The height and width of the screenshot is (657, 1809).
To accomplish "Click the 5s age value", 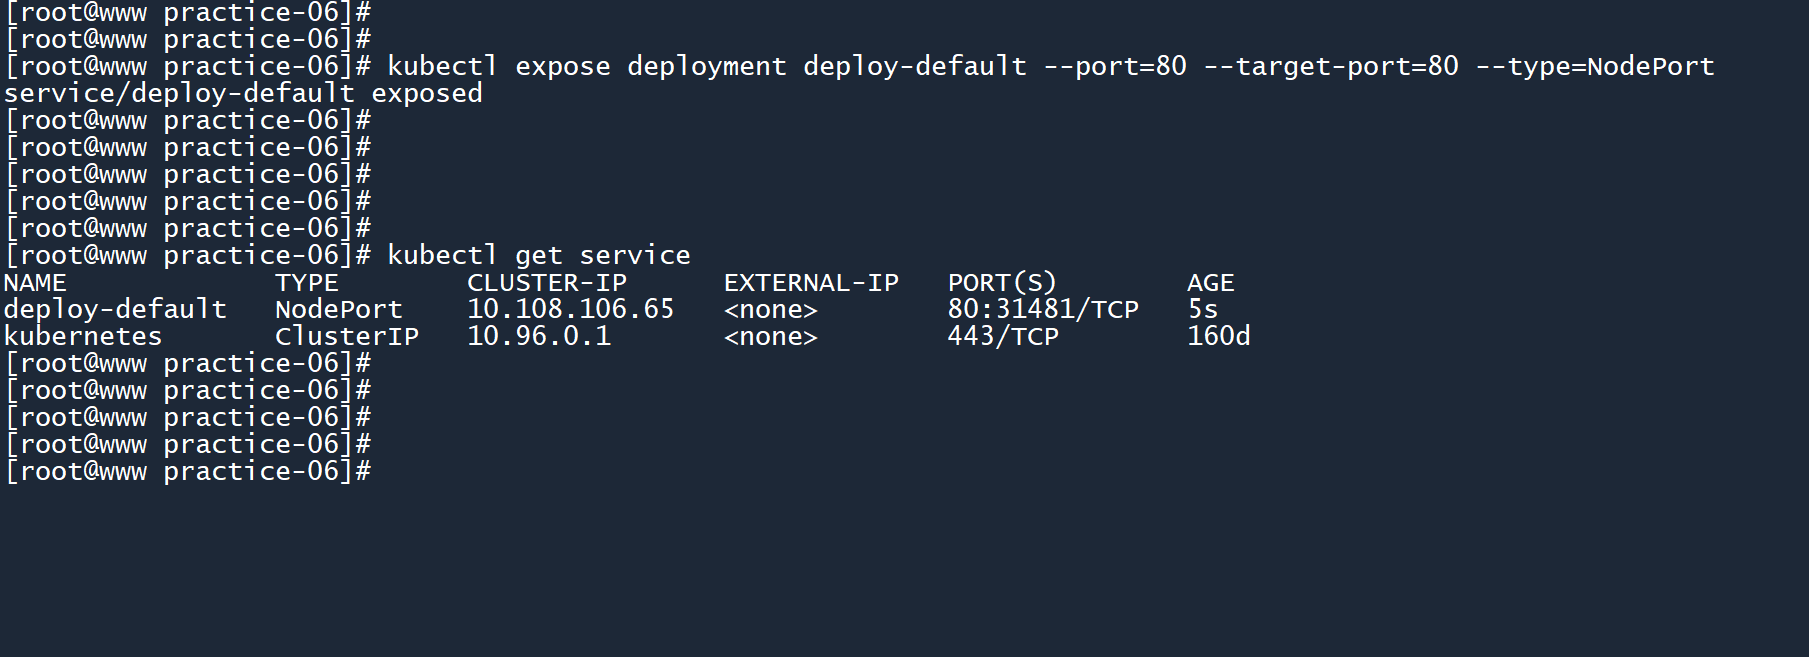I will pos(1202,310).
